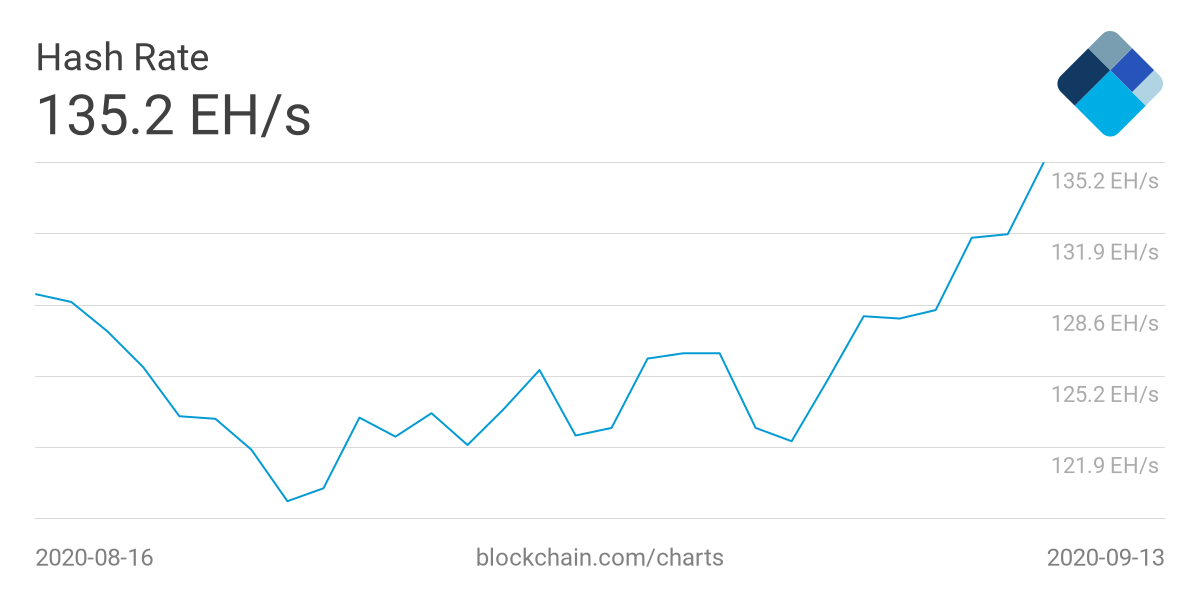Image resolution: width=1200 pixels, height=600 pixels.
Task: Click the large 135.2 EH/s headline value
Action: (x=173, y=115)
